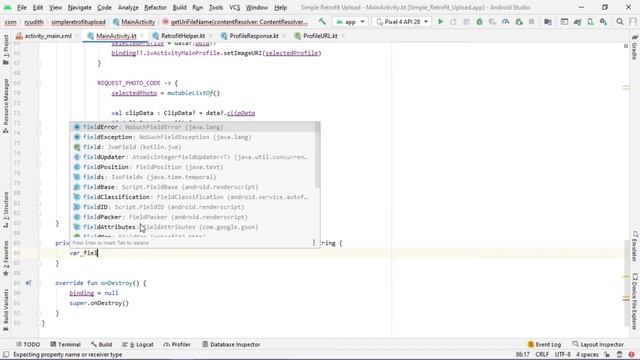Click the simpleretrofitupload breadcrumb
Screen dimensions: 640x360
point(78,22)
